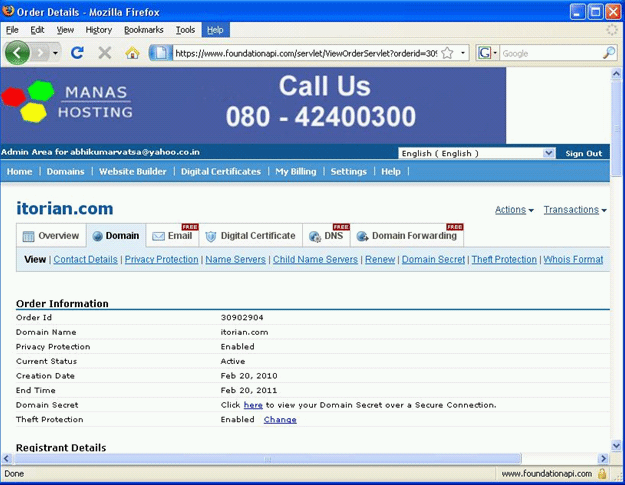Open the Name Servers link

click(x=235, y=259)
